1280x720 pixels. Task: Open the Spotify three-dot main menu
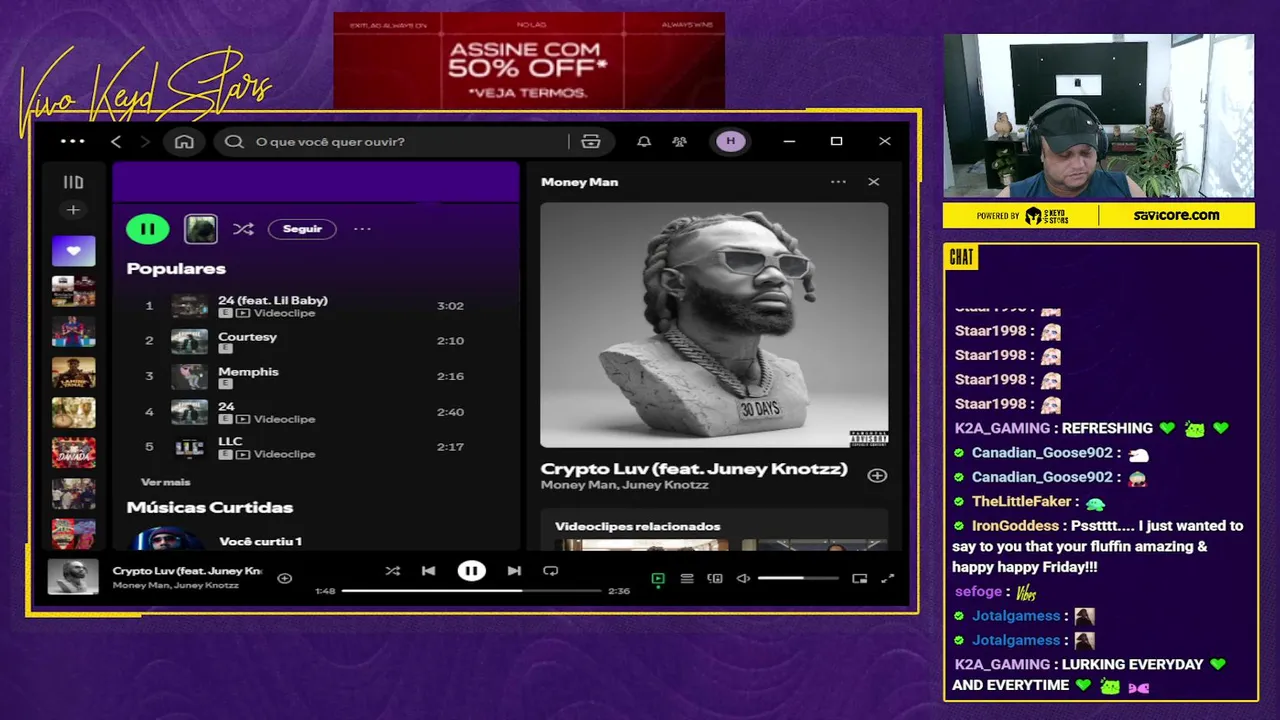[73, 141]
